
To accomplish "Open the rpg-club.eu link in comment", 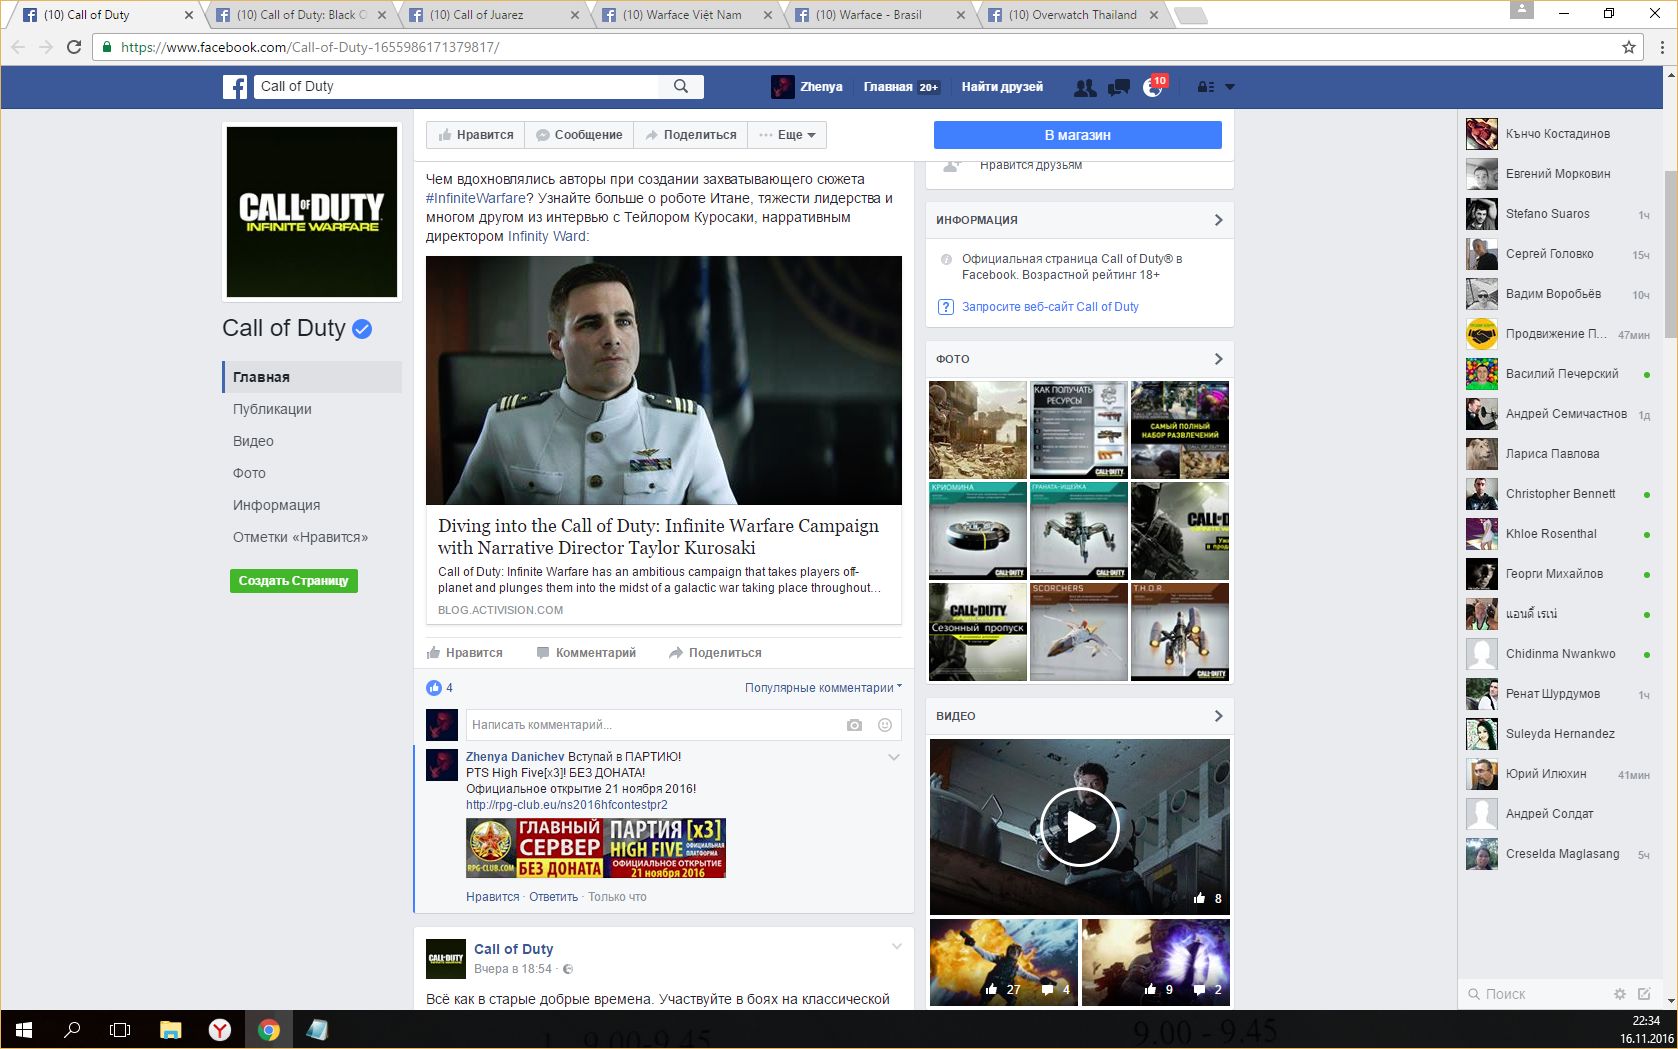I will [x=566, y=805].
